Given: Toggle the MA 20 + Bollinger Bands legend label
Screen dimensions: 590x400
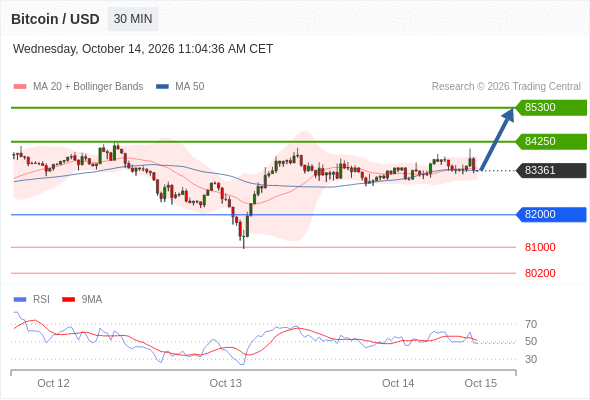Looking at the screenshot, I should (x=88, y=87).
